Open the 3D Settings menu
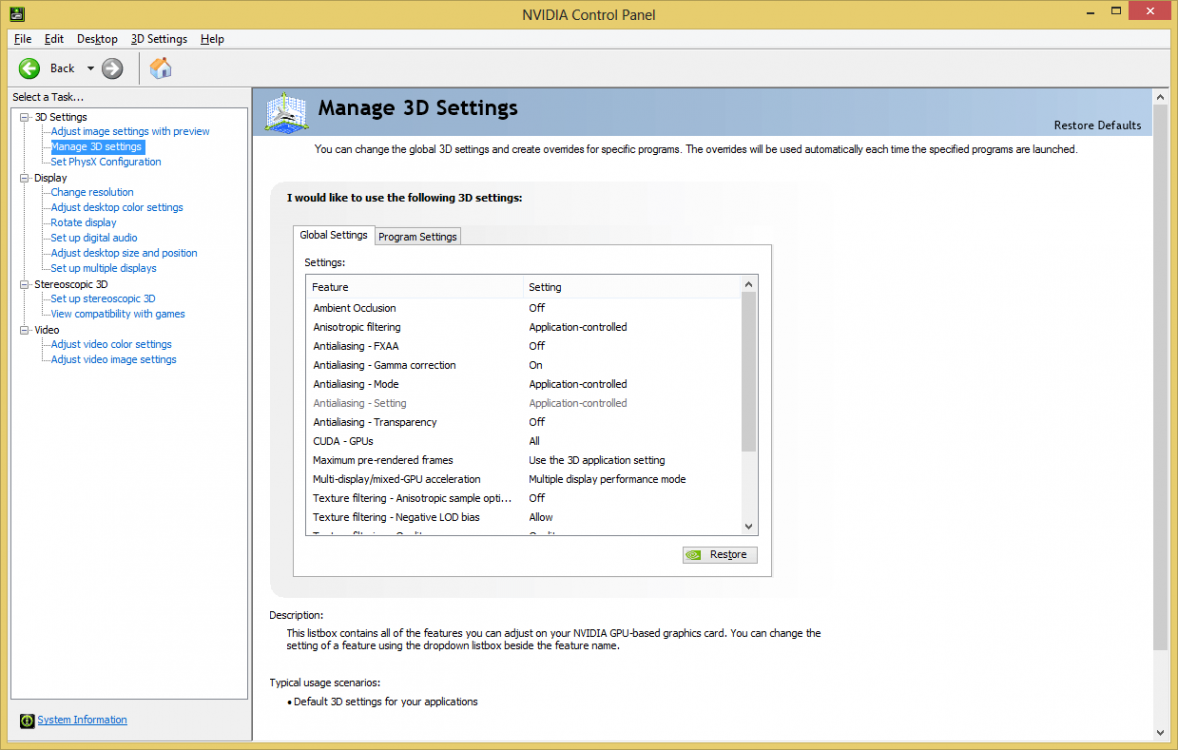 tap(159, 39)
